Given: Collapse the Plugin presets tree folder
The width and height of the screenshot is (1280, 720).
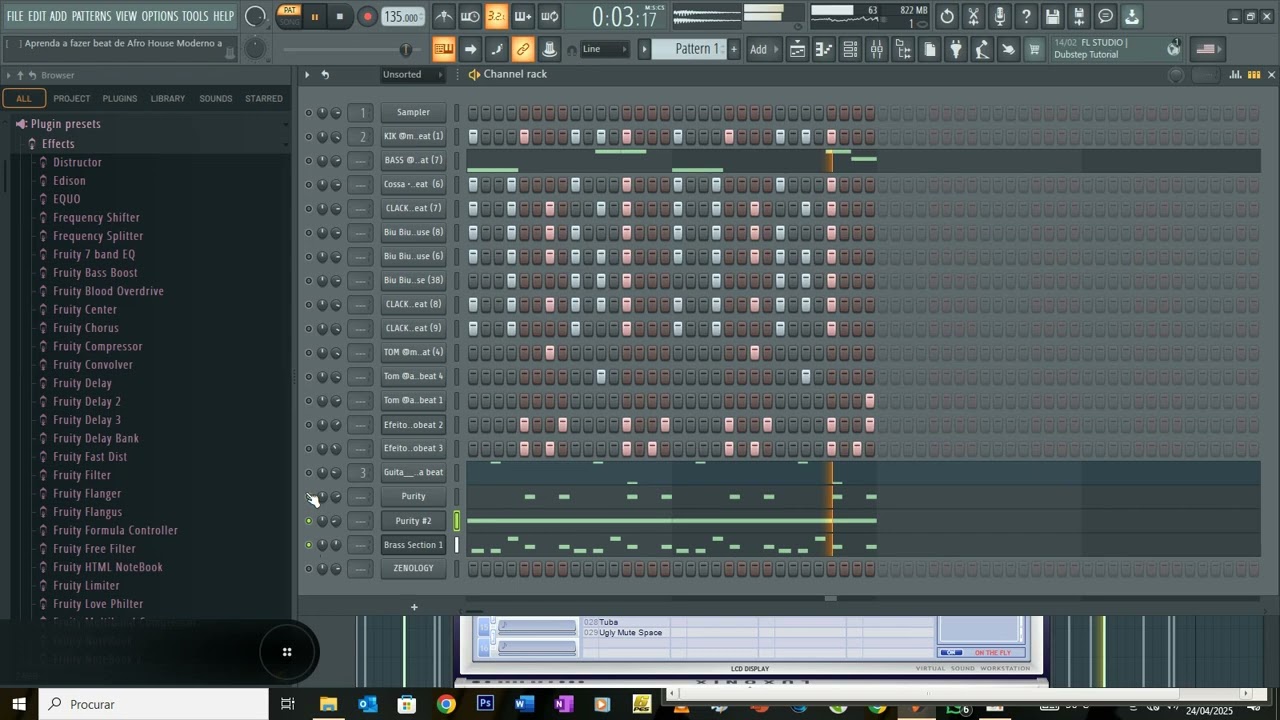Looking at the screenshot, I should (65, 124).
